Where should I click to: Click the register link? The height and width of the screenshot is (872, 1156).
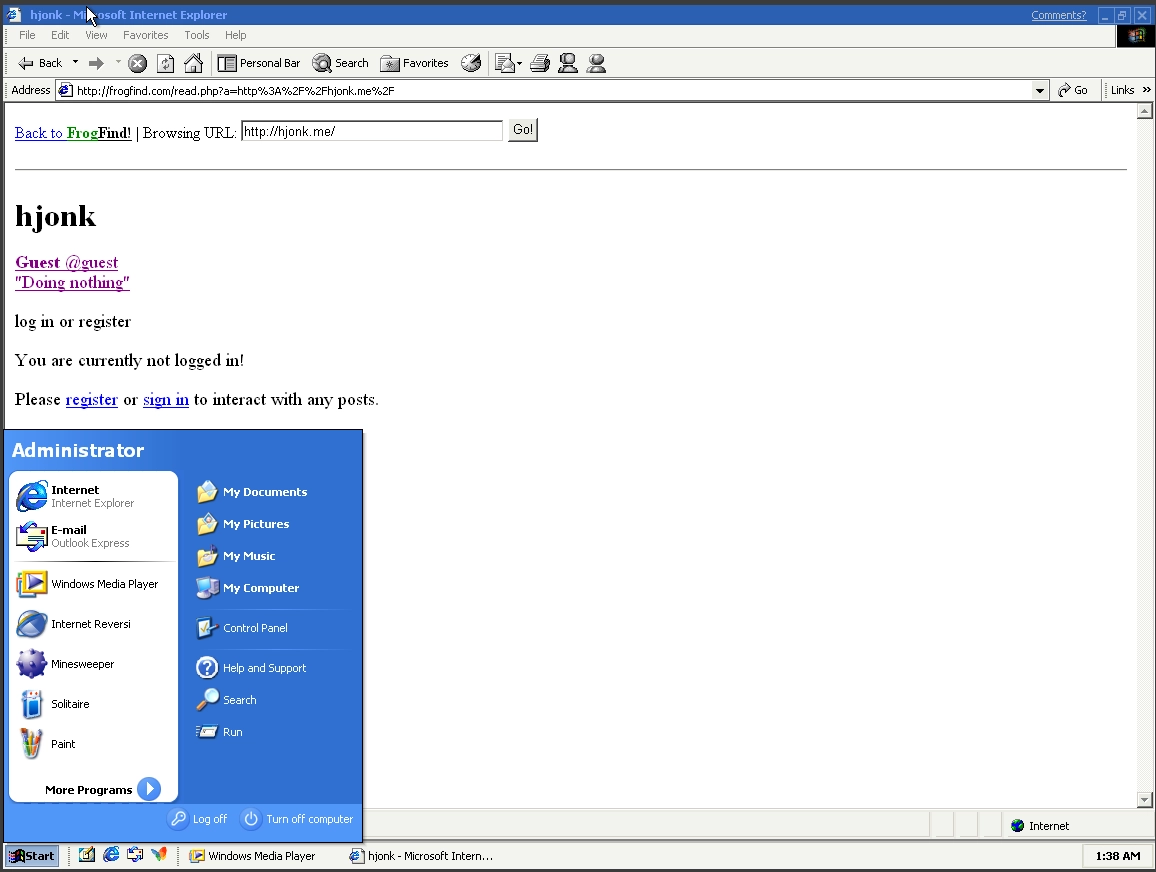click(91, 400)
